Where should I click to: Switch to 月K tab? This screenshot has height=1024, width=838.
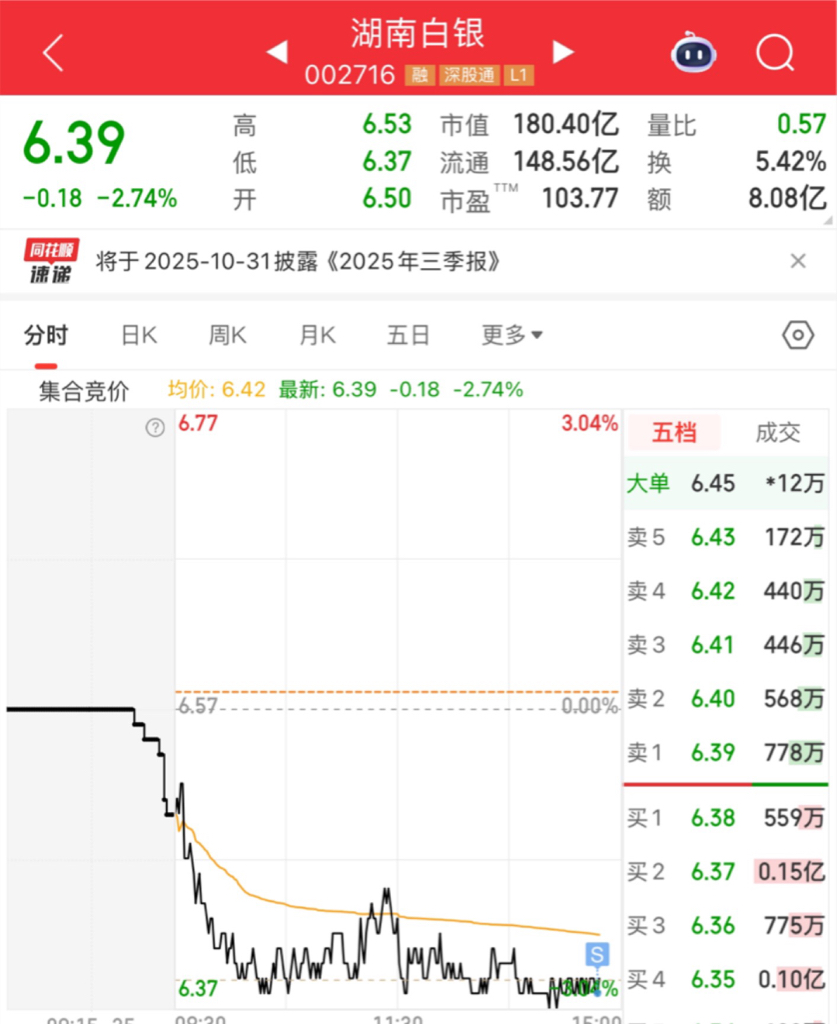[317, 335]
